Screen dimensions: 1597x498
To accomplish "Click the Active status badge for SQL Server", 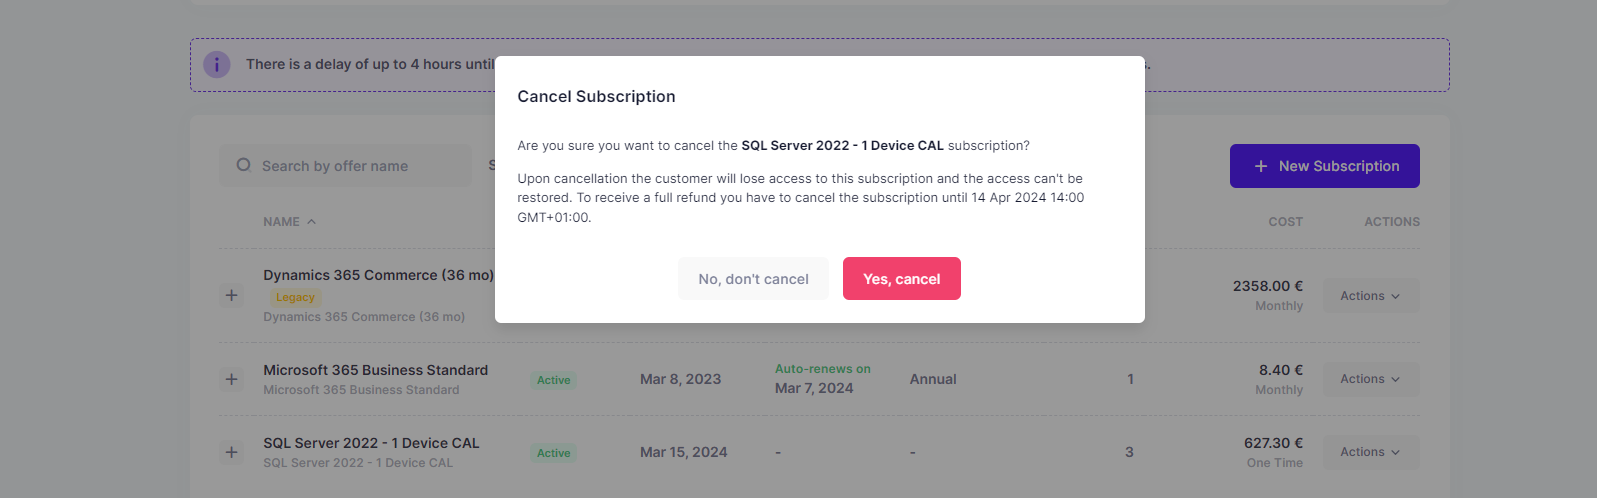I will [553, 453].
